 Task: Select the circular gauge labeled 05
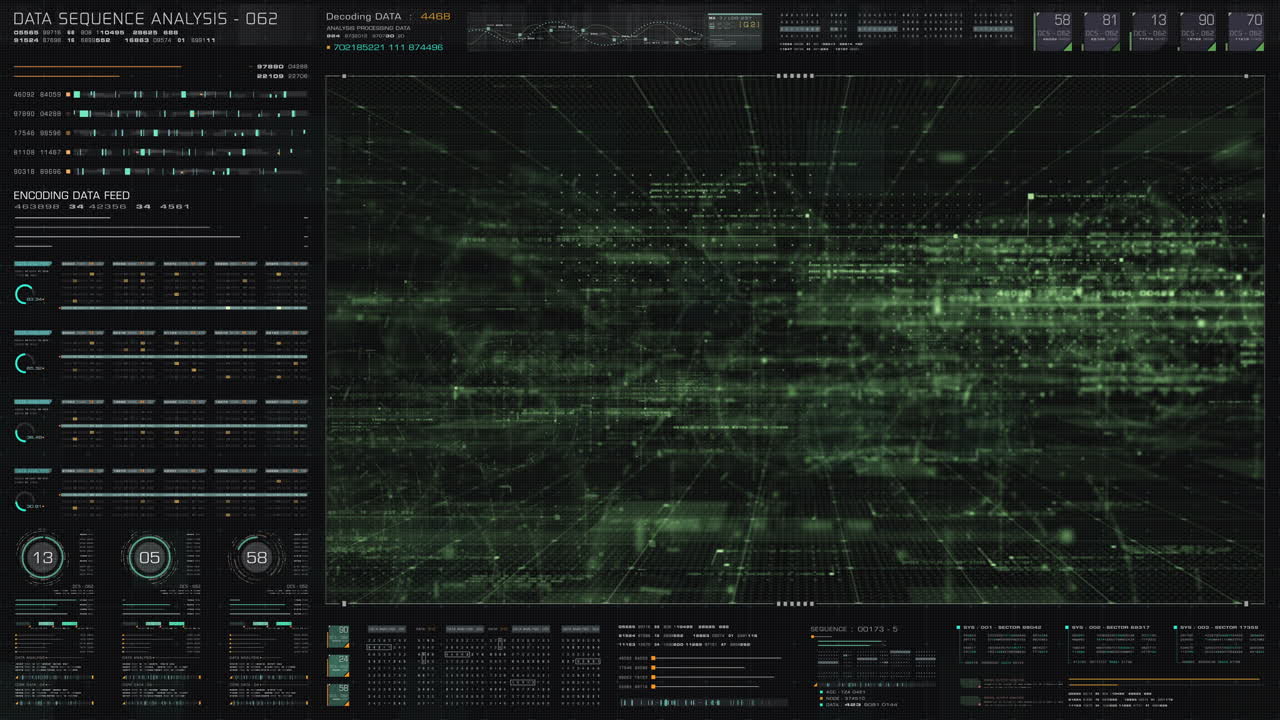pyautogui.click(x=148, y=557)
